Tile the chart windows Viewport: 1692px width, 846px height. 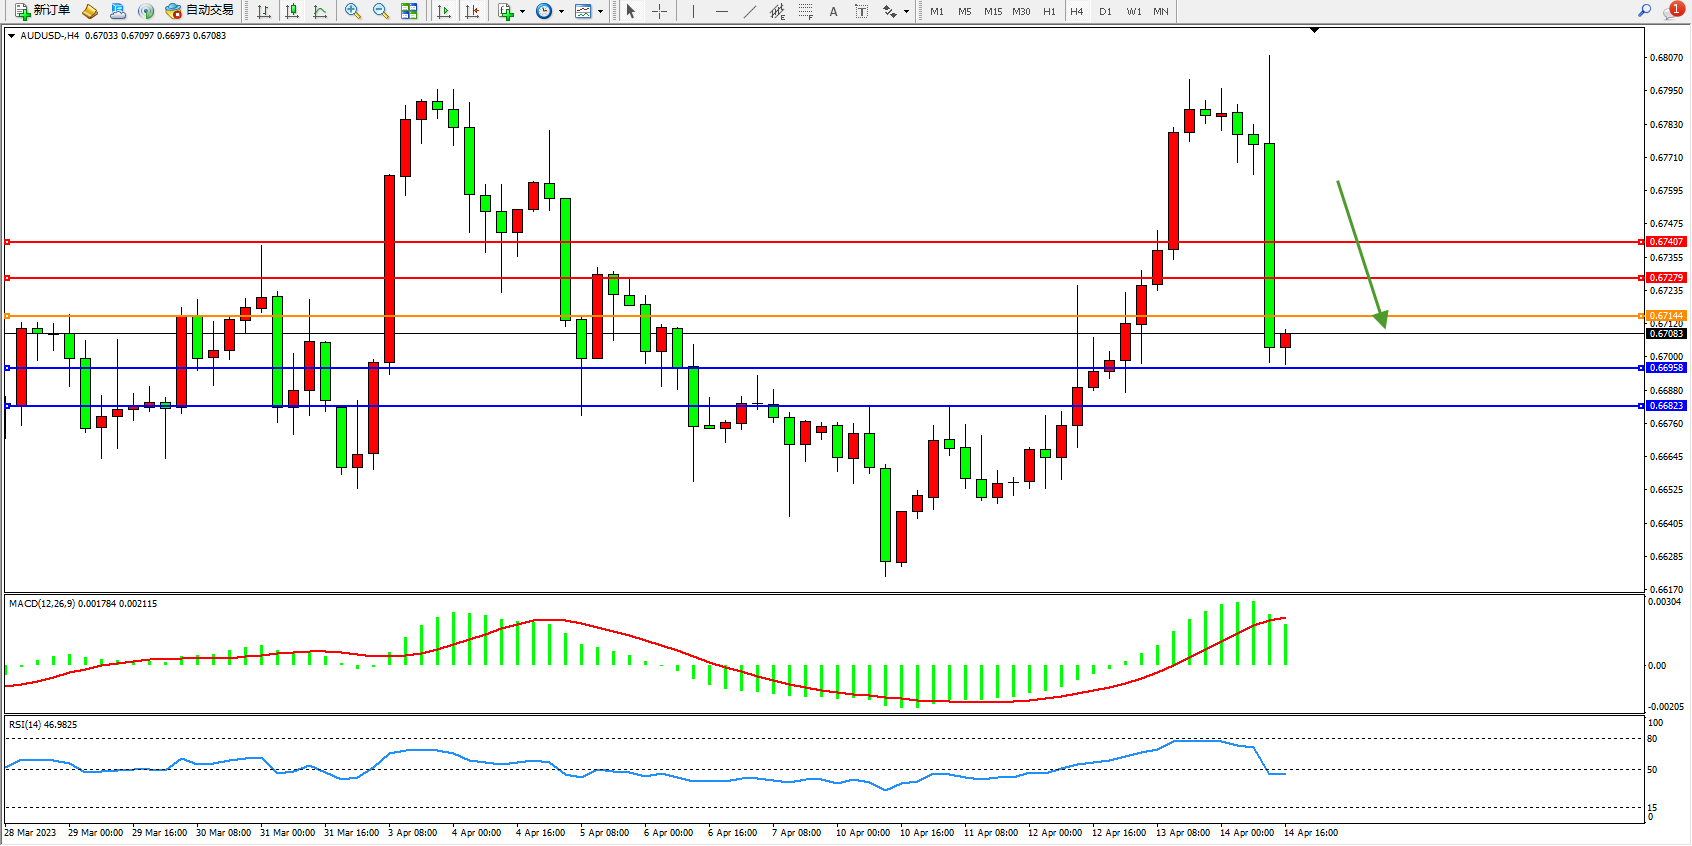(x=409, y=11)
